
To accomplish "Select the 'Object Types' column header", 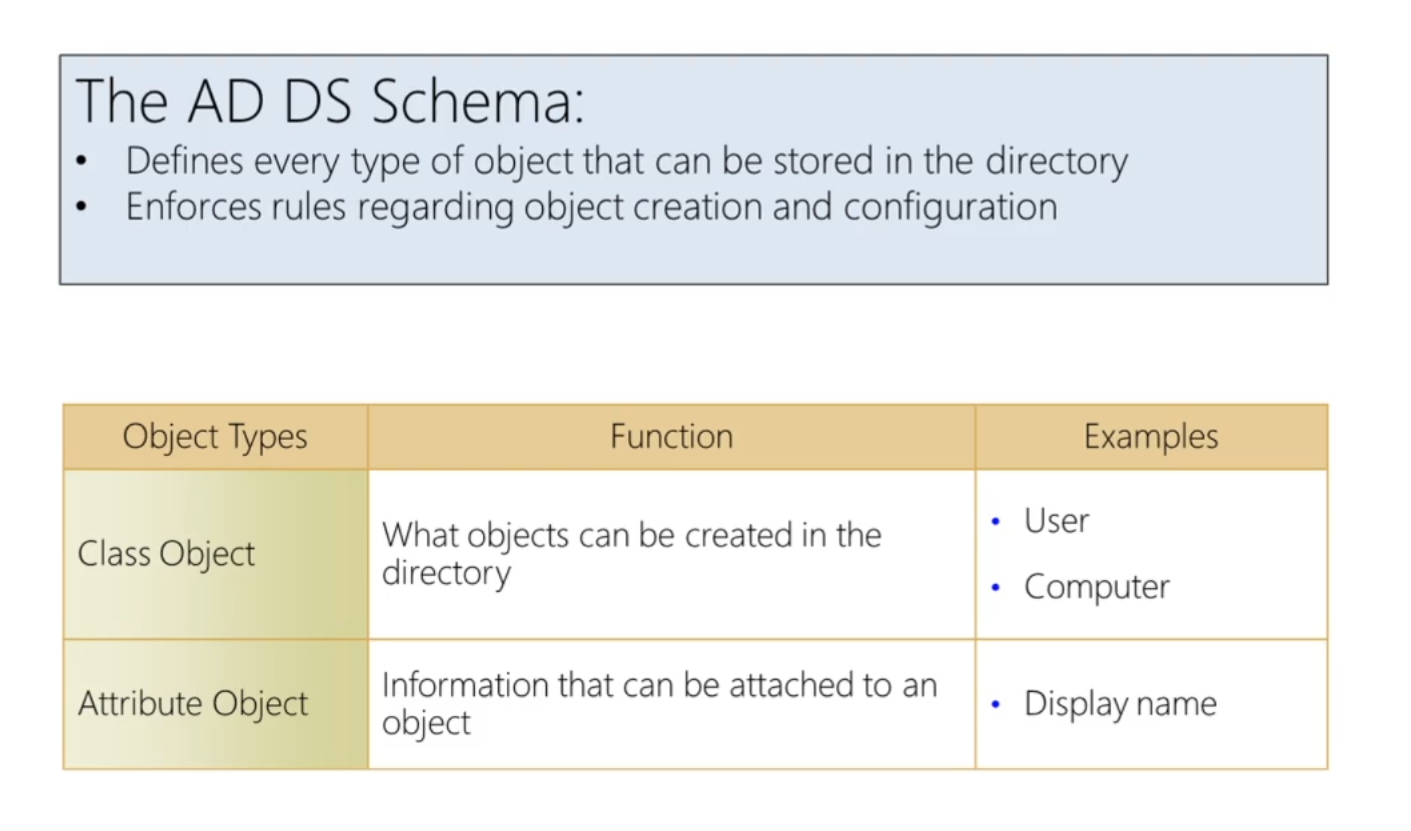I will (215, 437).
